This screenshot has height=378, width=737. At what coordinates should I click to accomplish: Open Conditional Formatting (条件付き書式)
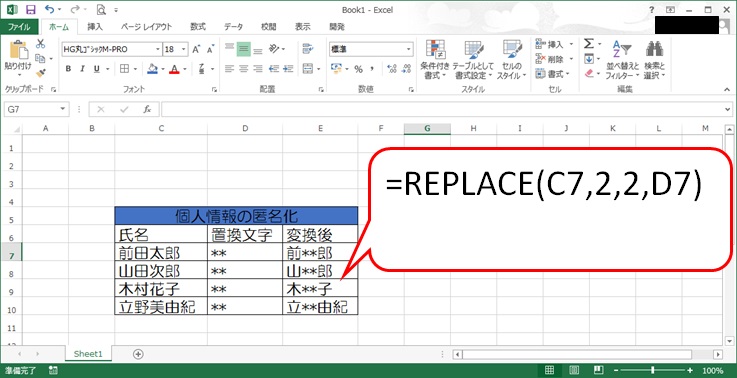(x=435, y=59)
